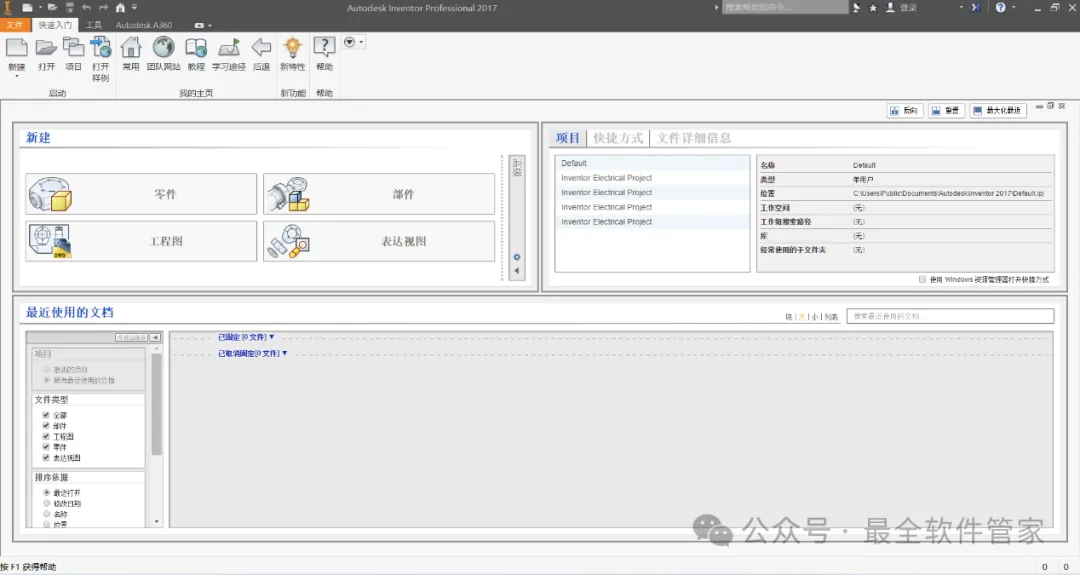1080x575 pixels.
Task: Click 登录 (Sign In) text link
Action: click(908, 8)
